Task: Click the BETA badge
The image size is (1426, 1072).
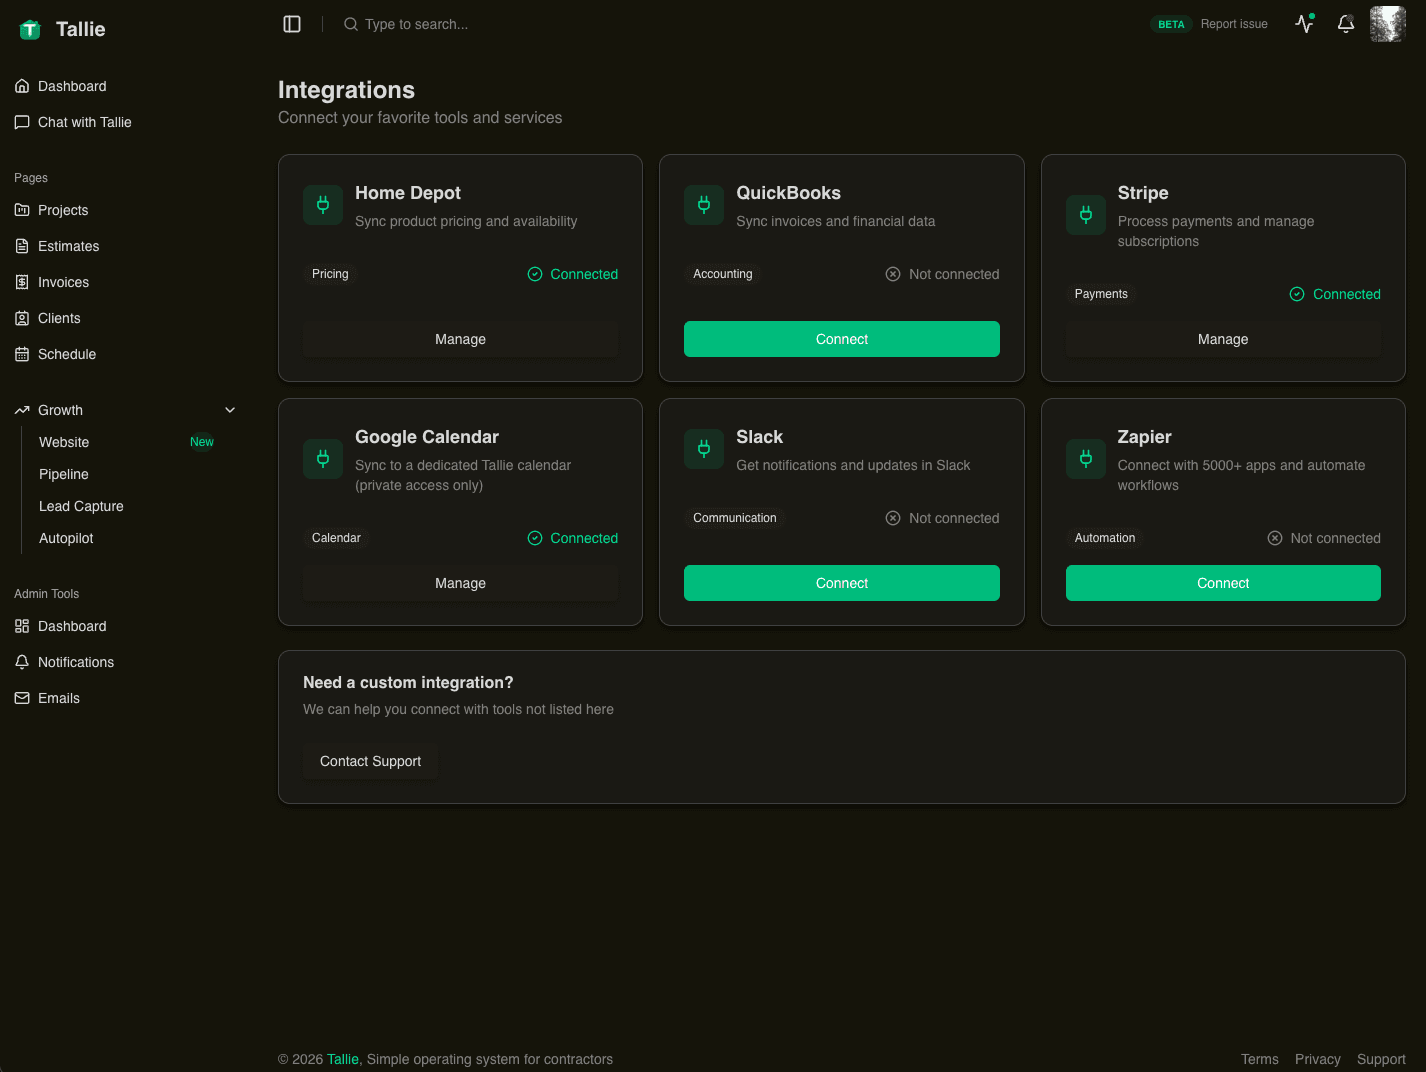Action: [x=1171, y=24]
